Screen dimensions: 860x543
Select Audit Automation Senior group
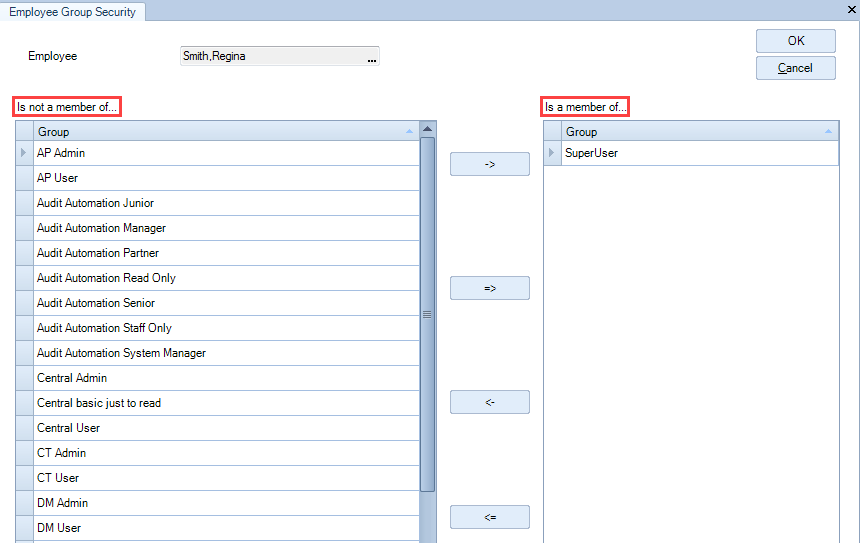tap(226, 303)
